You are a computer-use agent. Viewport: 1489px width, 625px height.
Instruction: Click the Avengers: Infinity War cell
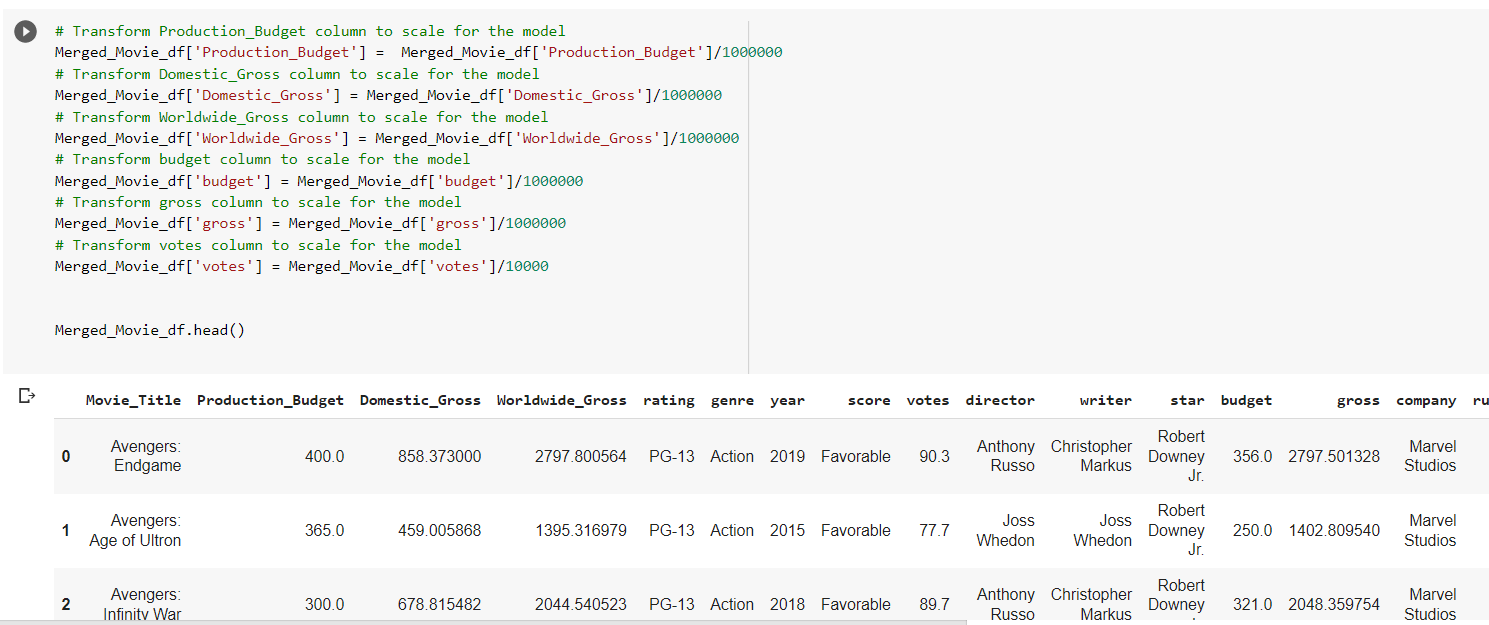tap(142, 604)
